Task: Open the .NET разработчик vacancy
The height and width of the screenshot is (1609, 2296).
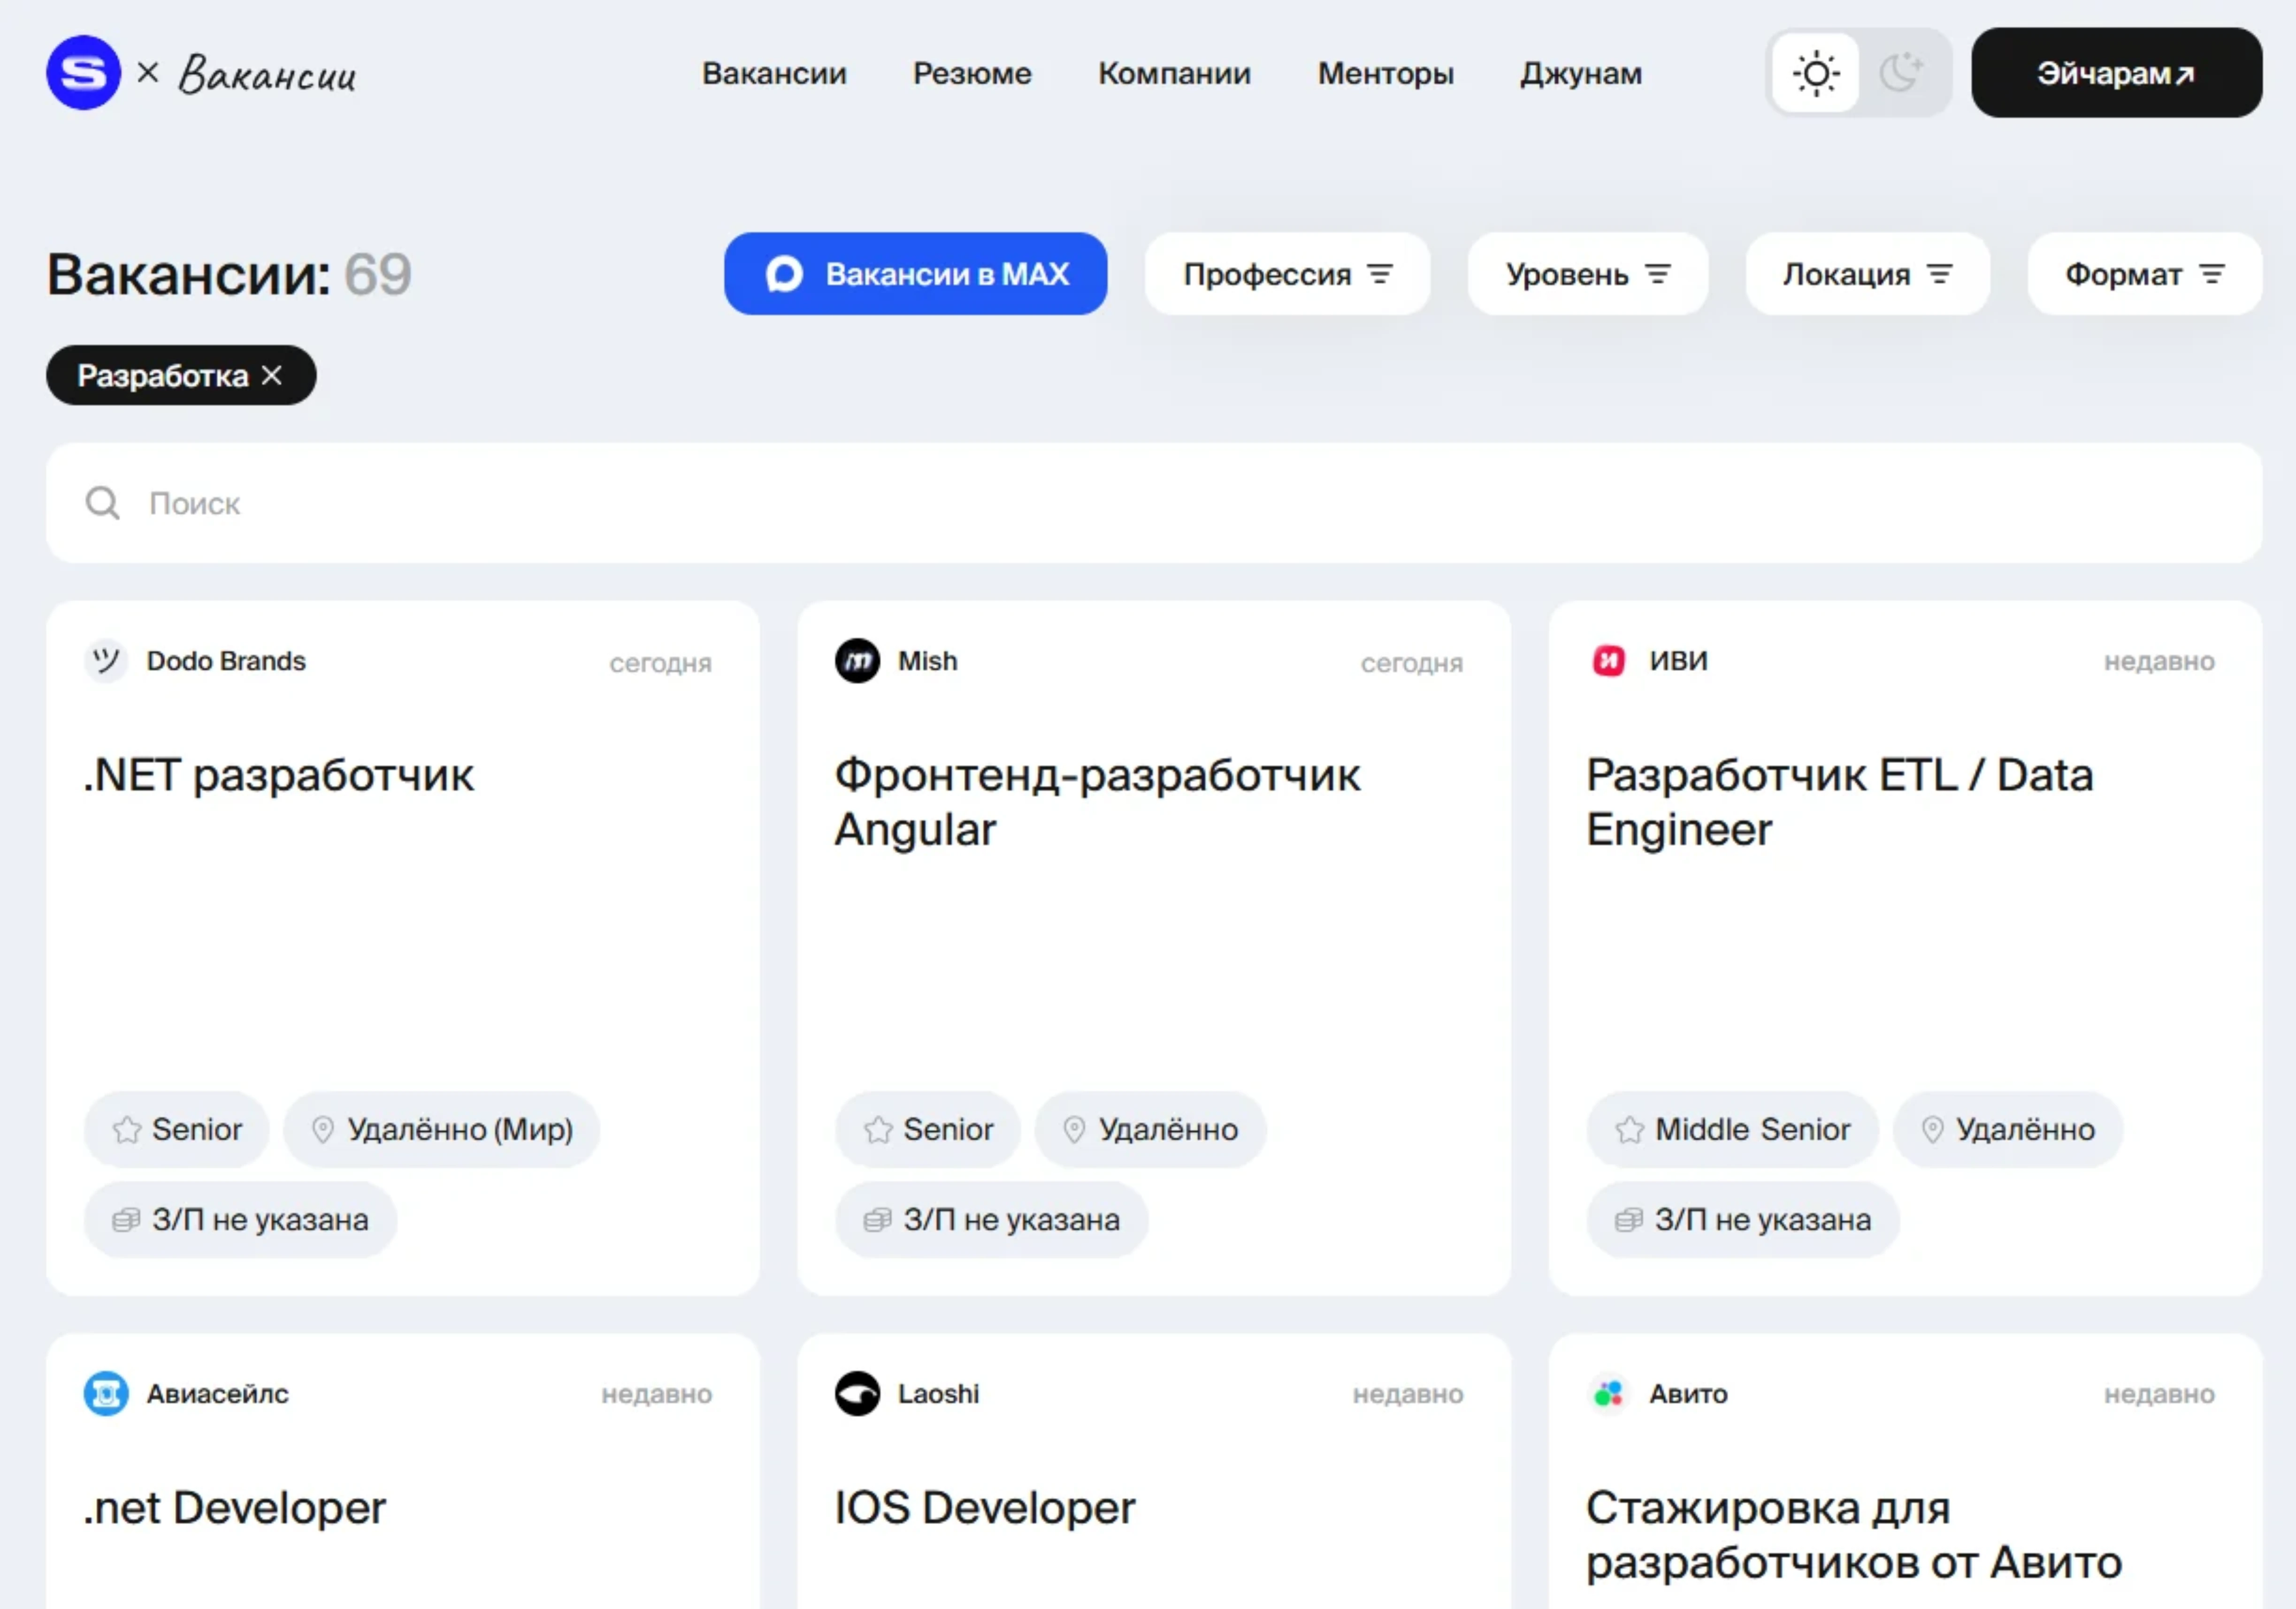Action: 279,776
